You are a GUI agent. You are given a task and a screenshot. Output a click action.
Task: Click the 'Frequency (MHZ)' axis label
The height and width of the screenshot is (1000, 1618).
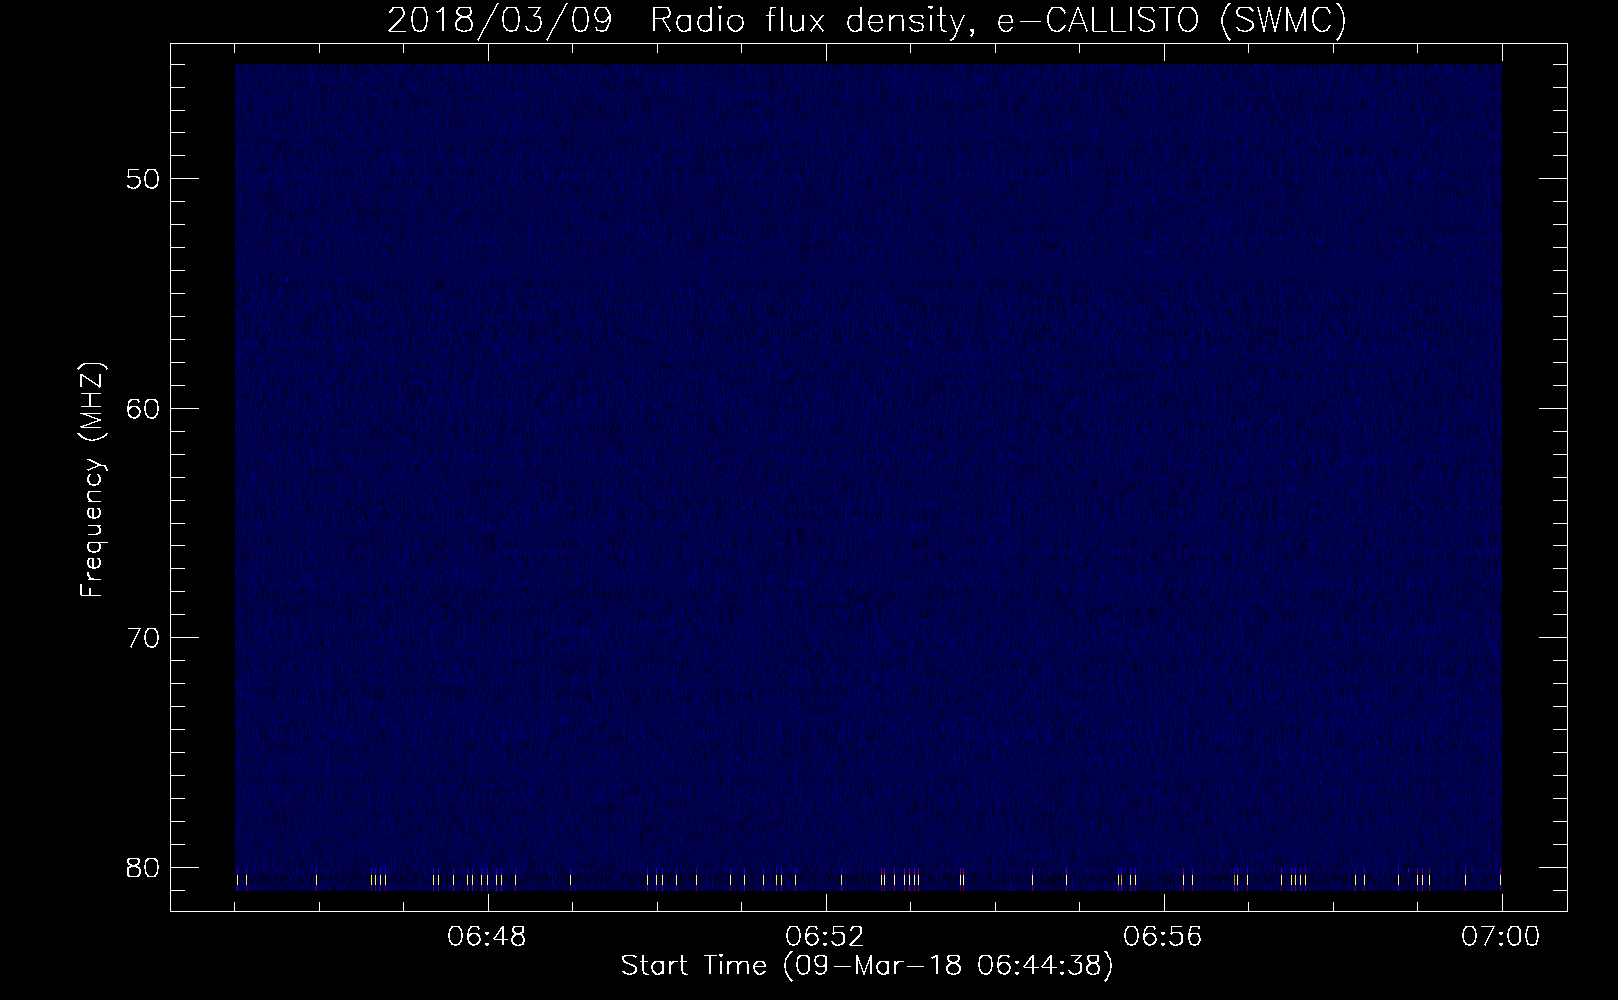[92, 480]
